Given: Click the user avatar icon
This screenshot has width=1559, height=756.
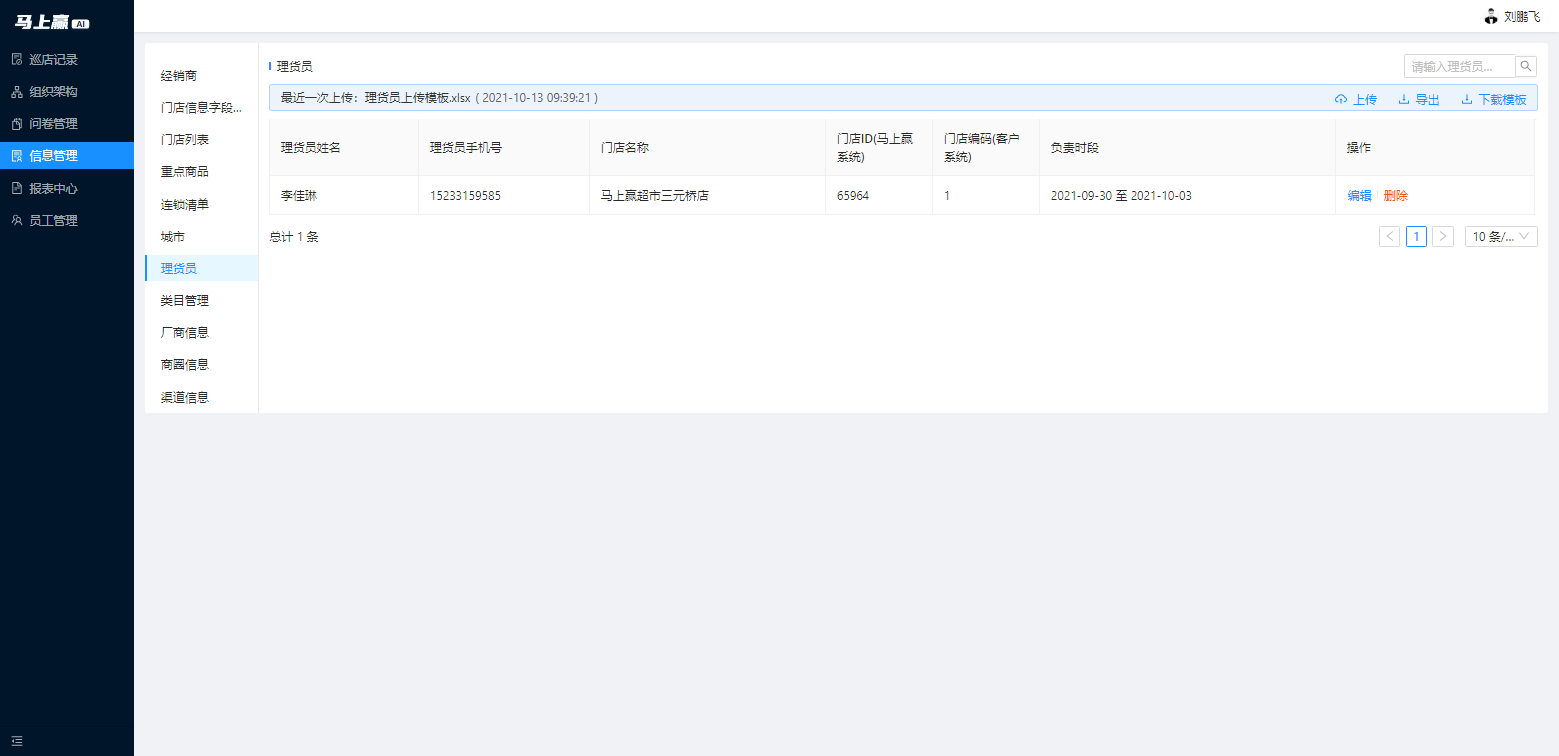Looking at the screenshot, I should pyautogui.click(x=1491, y=16).
